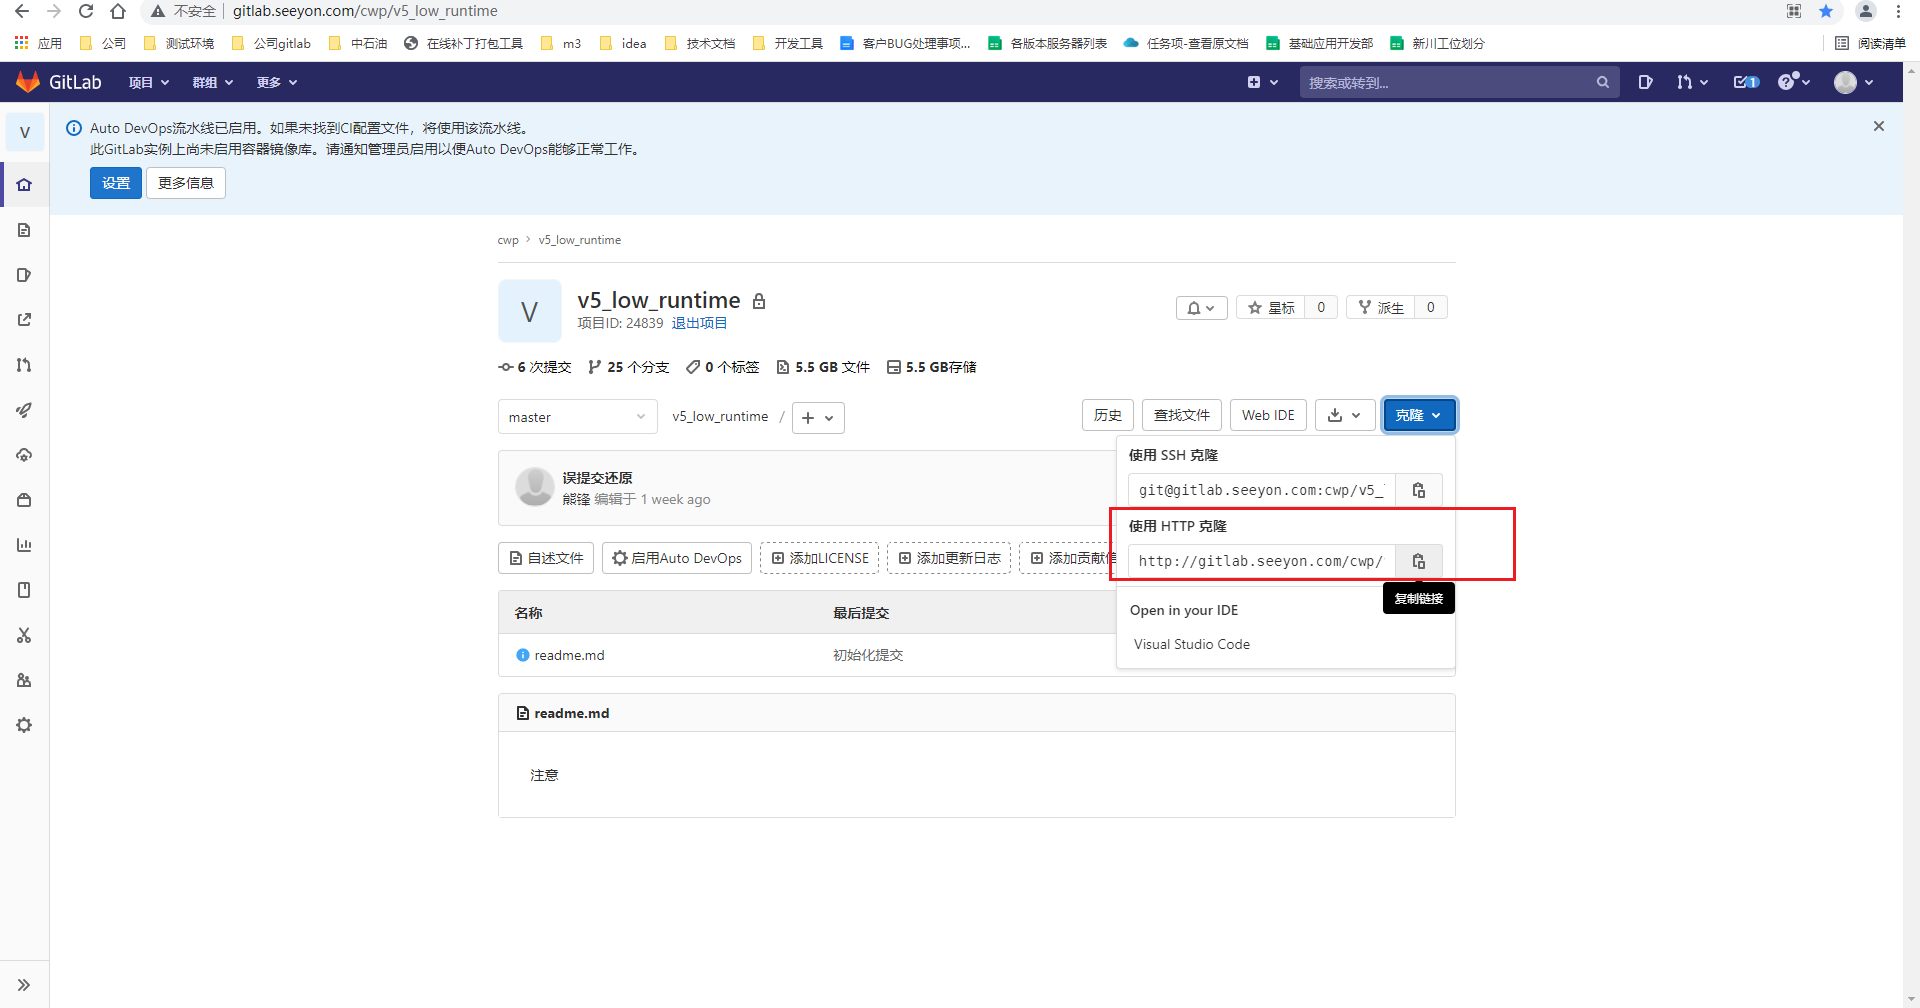
Task: Copy the SSH clone URL
Action: 1418,490
